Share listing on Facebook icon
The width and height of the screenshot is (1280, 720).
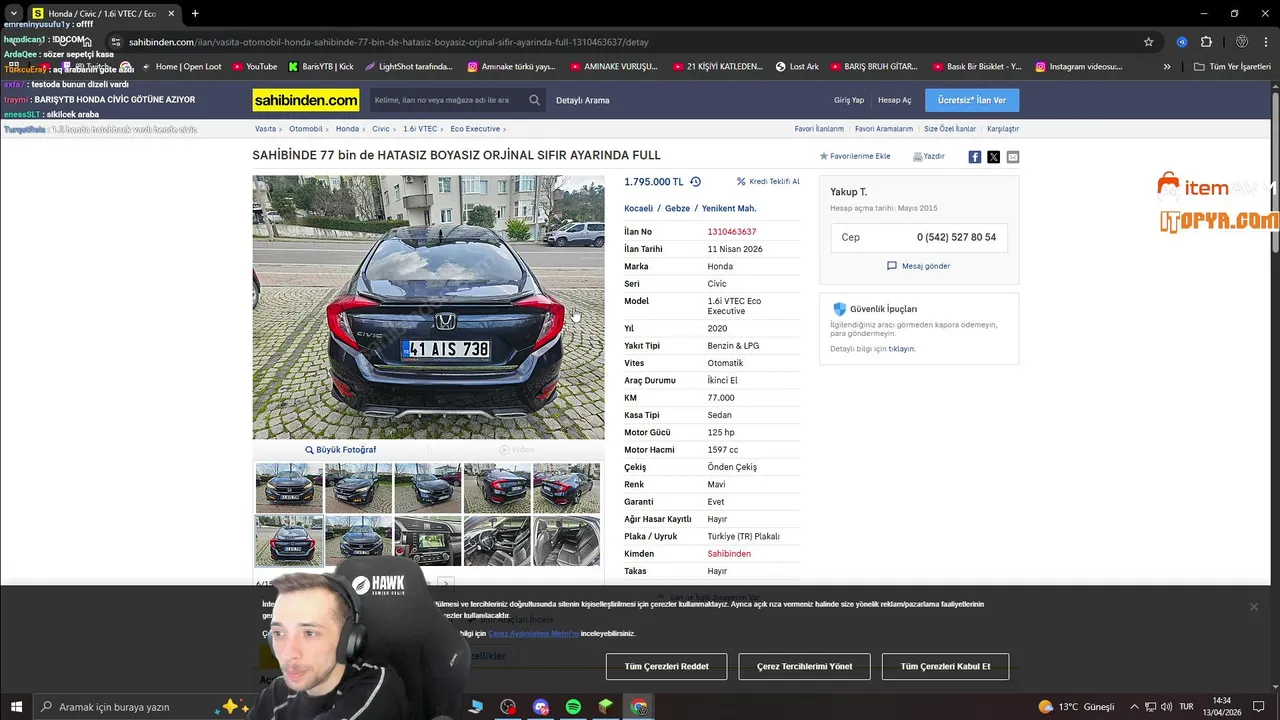[x=975, y=157]
